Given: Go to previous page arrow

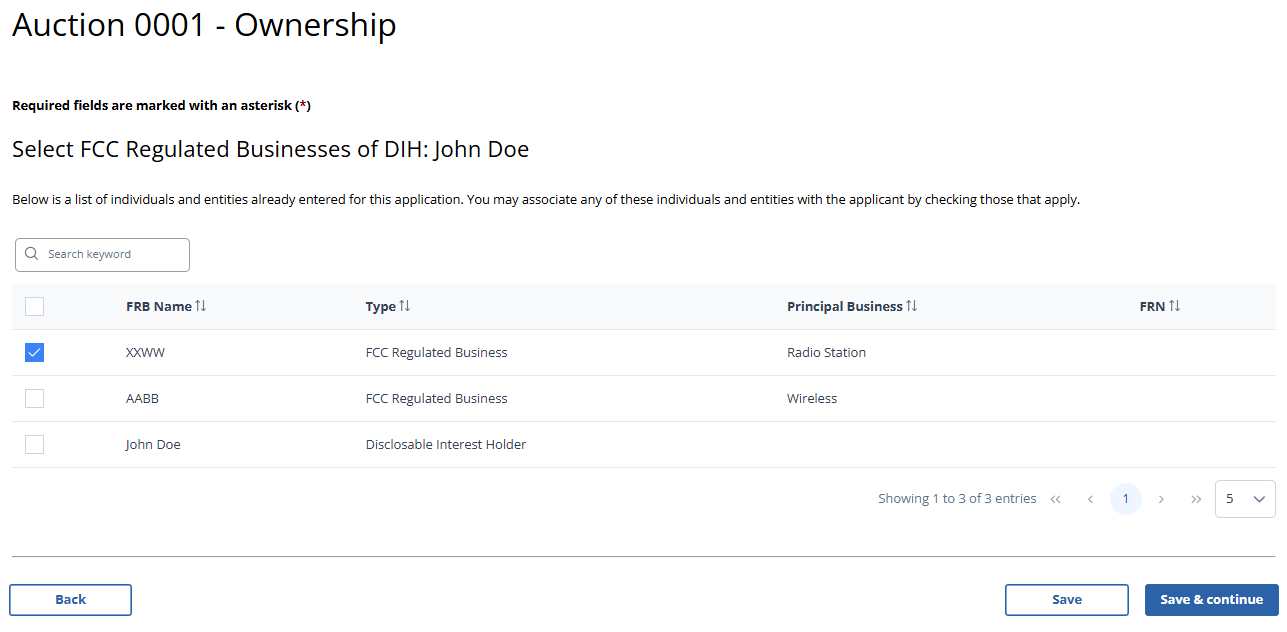Looking at the screenshot, I should click(1090, 499).
